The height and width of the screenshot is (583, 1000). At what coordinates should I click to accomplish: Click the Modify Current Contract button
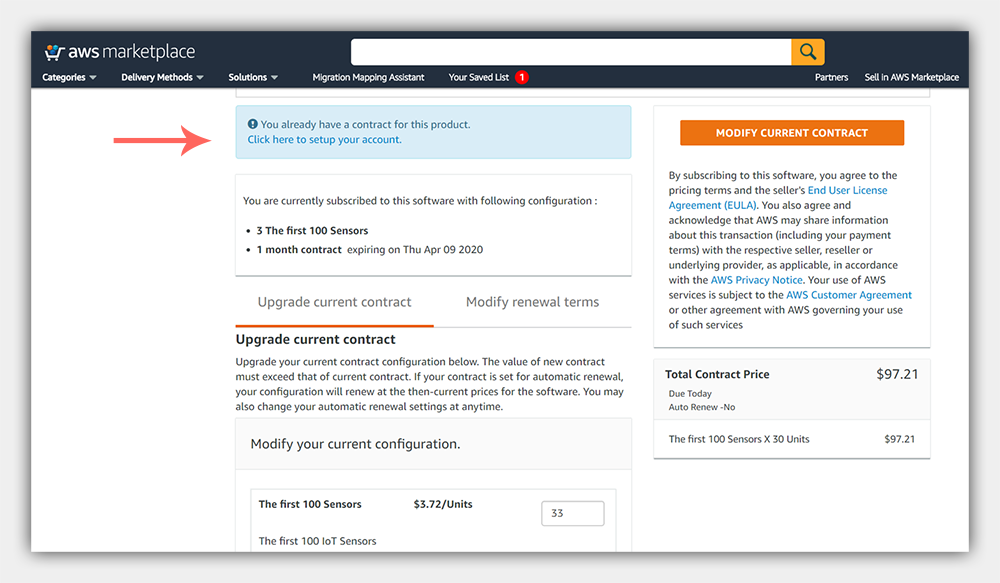tap(791, 133)
